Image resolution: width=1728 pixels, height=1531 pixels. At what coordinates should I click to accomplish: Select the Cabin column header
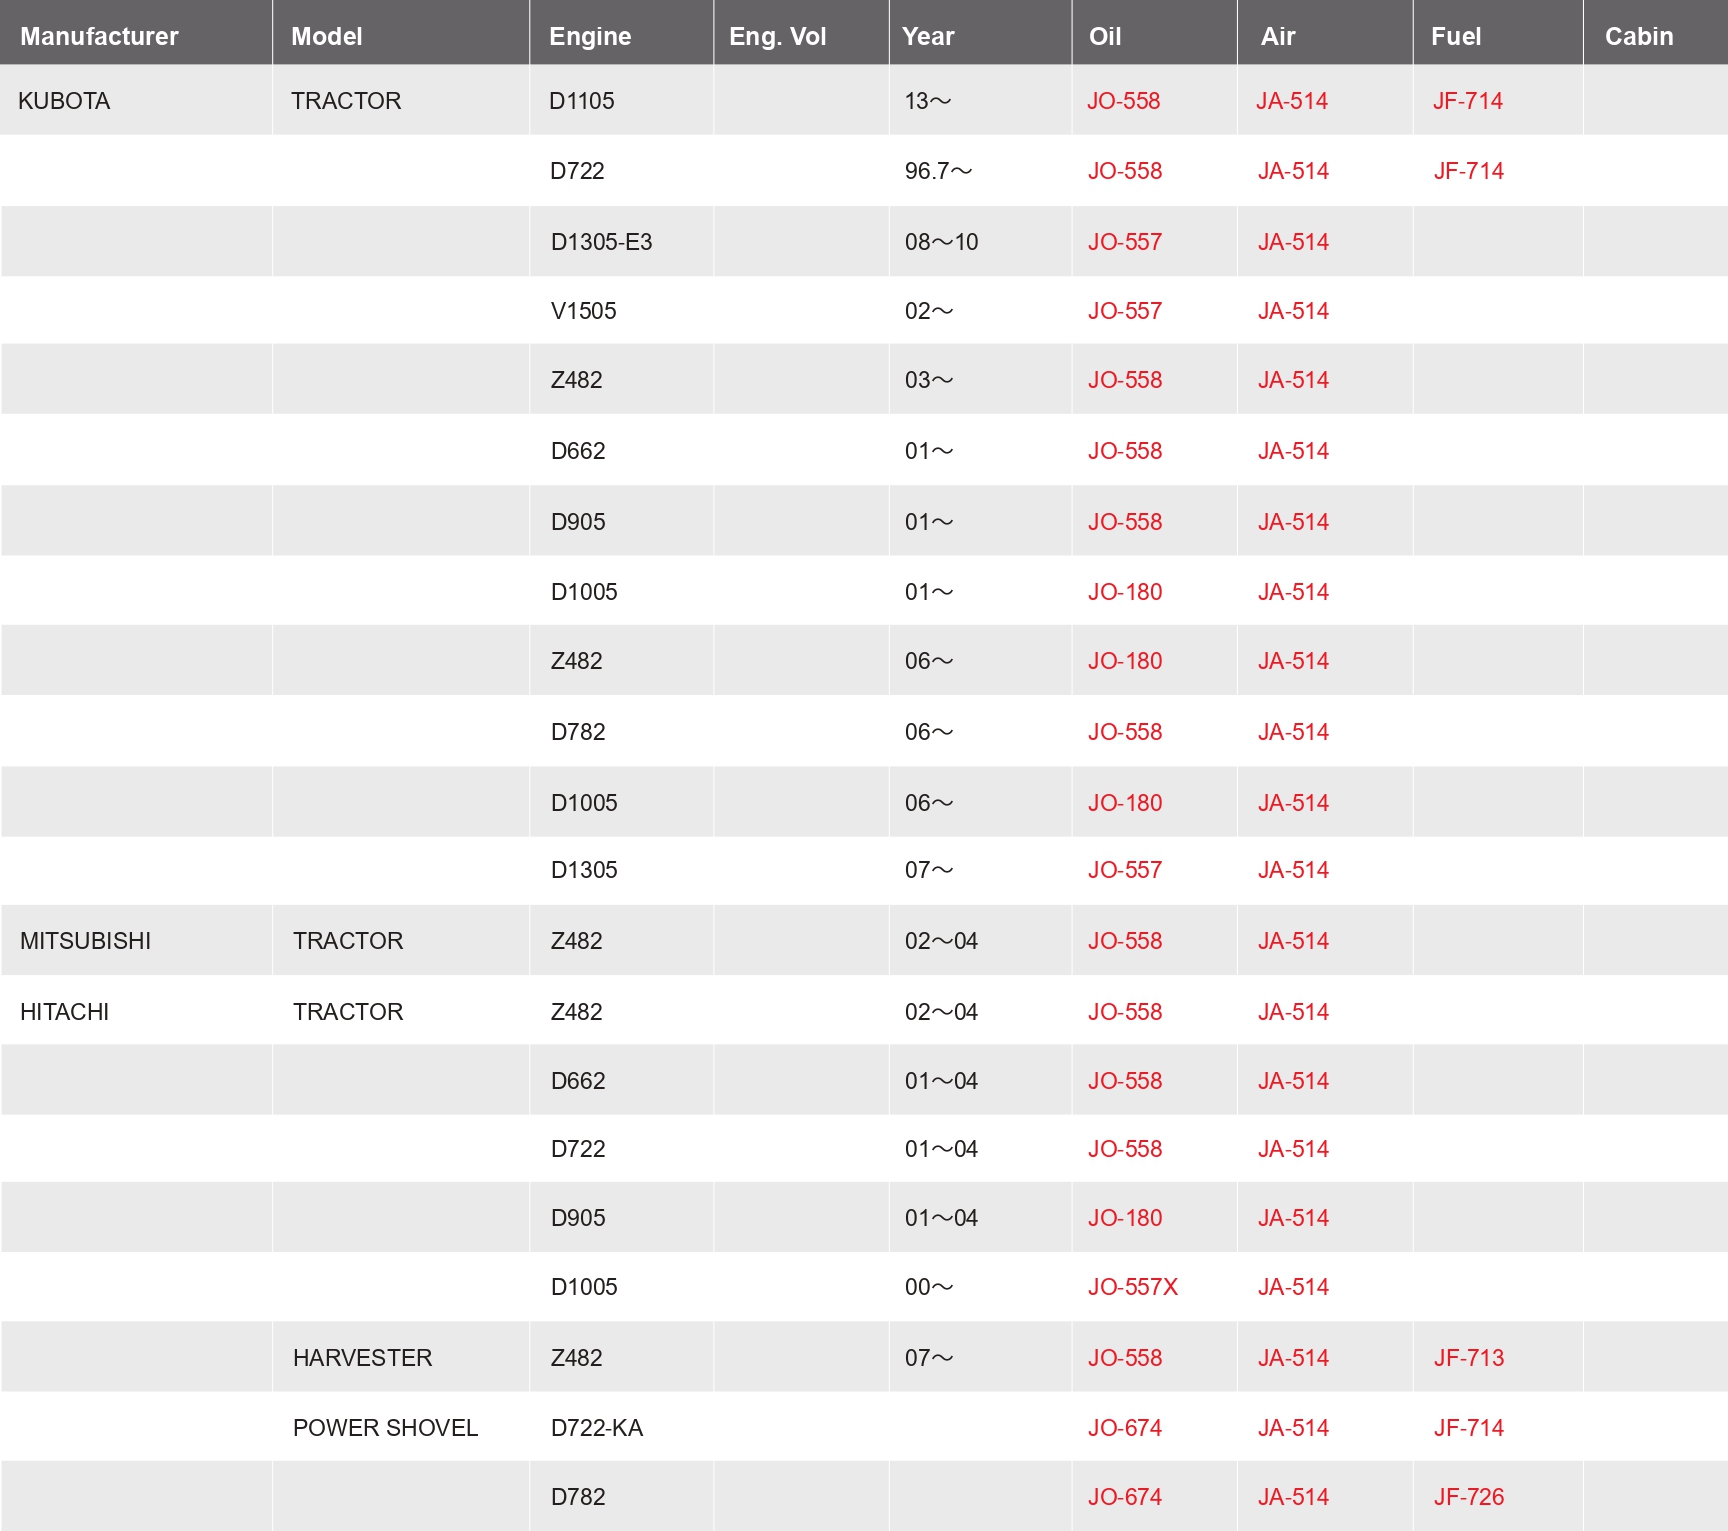[x=1638, y=37]
